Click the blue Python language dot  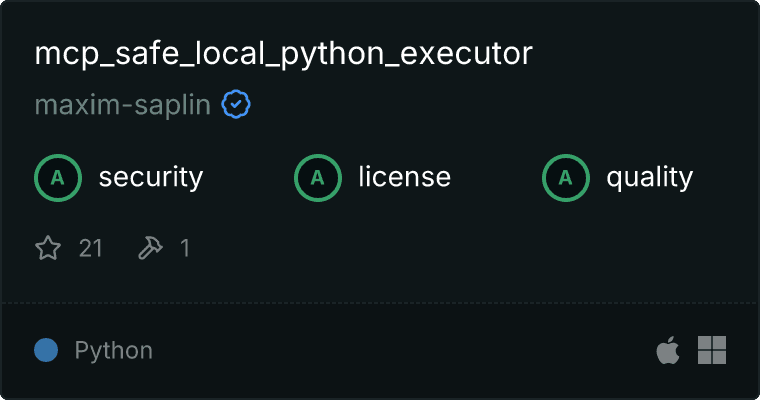pos(46,350)
